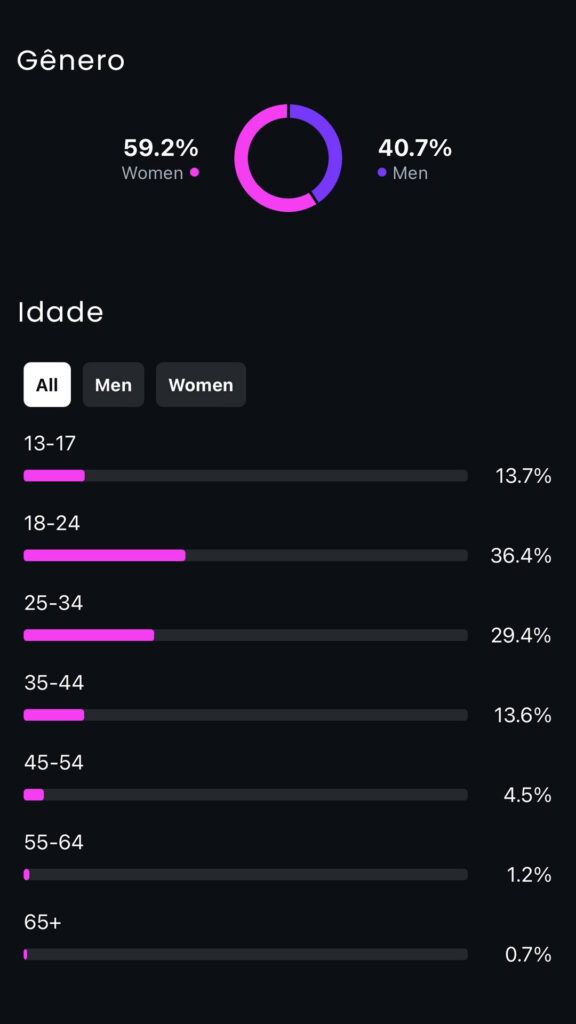This screenshot has height=1024, width=576.
Task: Select the 45-54 age bar
Action: [246, 794]
